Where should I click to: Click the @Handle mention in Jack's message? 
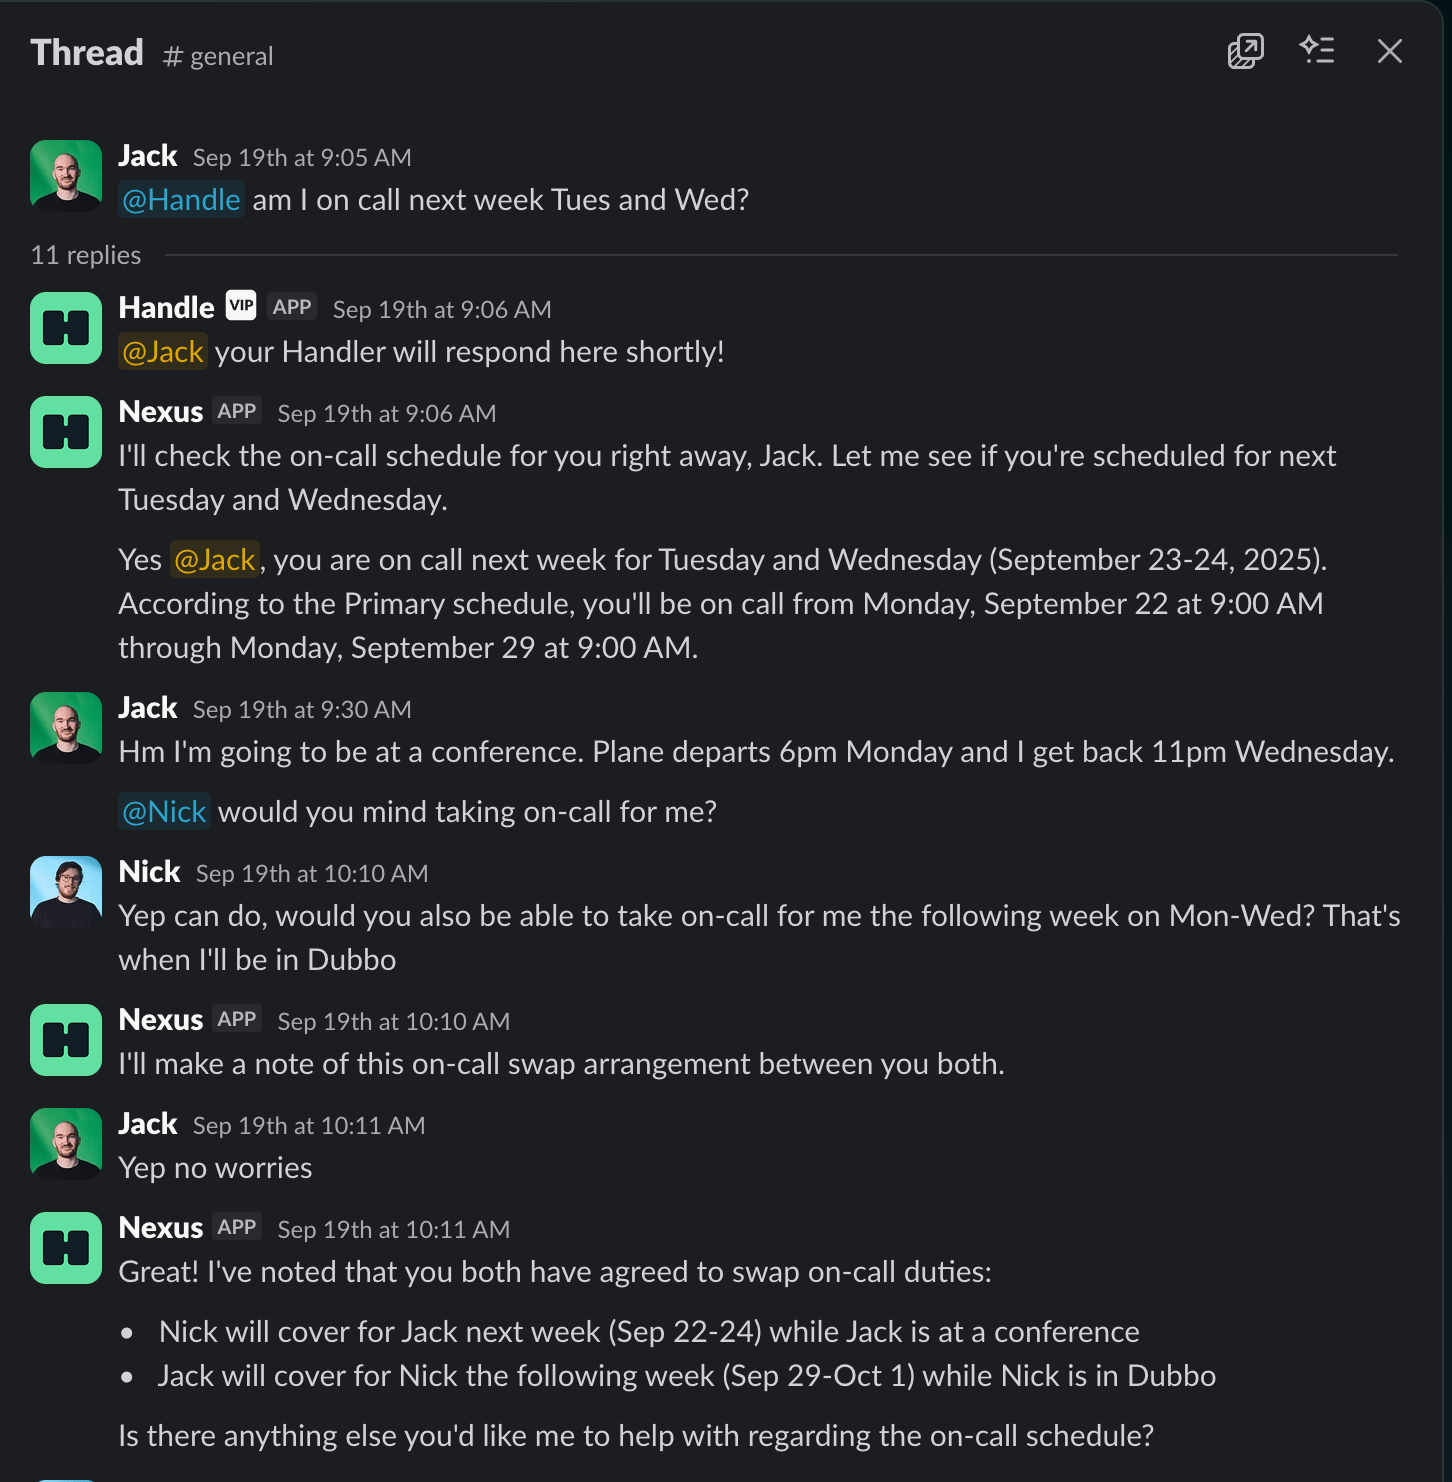181,200
